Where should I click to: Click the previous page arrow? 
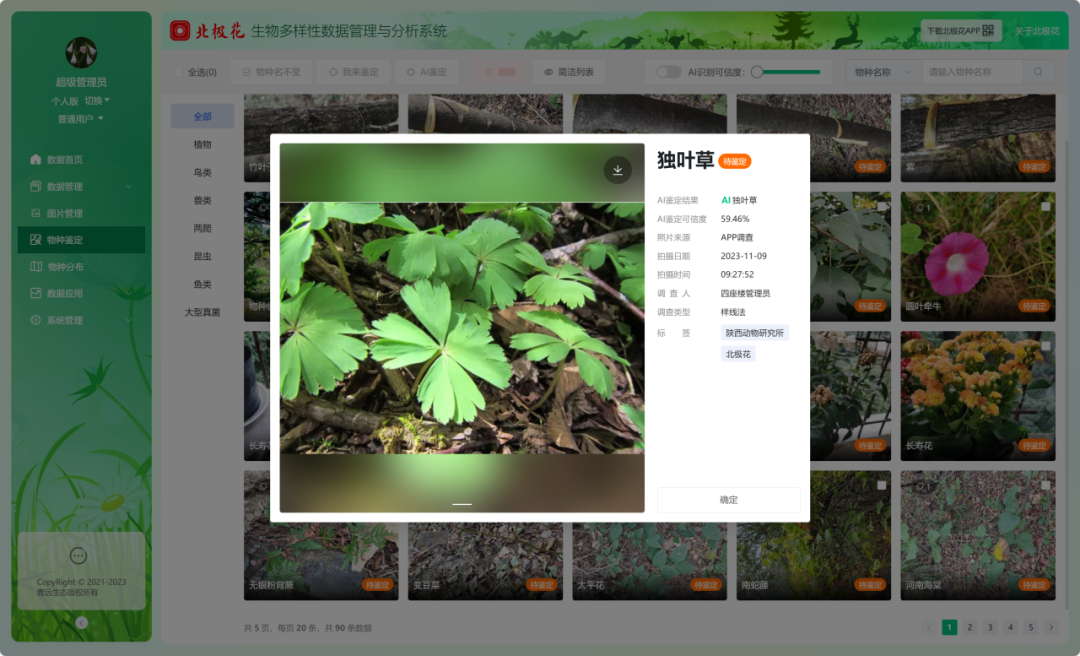[928, 627]
